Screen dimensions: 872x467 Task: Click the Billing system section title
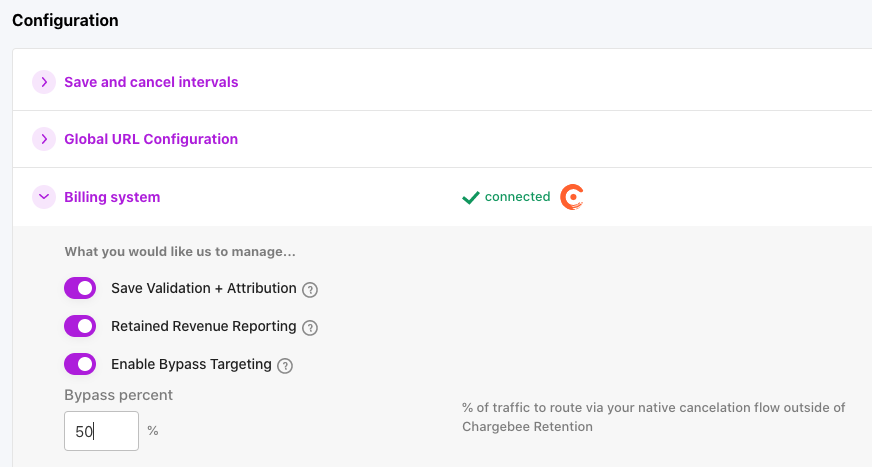[x=112, y=197]
